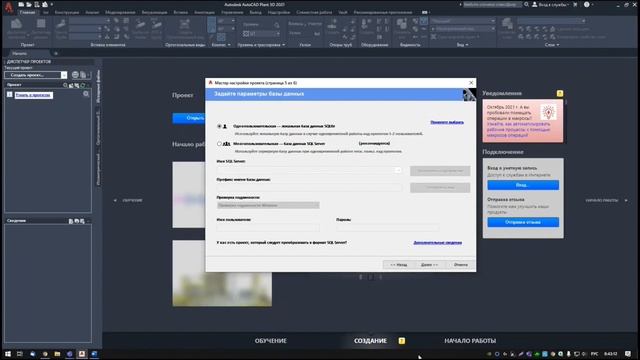Click the green refresh icon in Проект header
The width and height of the screenshot is (640, 360).
[x=82, y=85]
